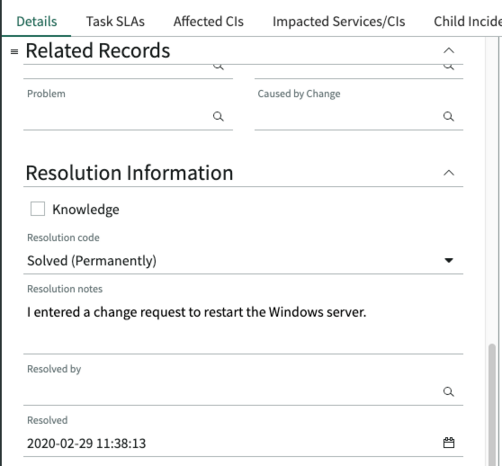This screenshot has height=466, width=502.
Task: Click the Knowledge label text
Action: [x=86, y=210]
